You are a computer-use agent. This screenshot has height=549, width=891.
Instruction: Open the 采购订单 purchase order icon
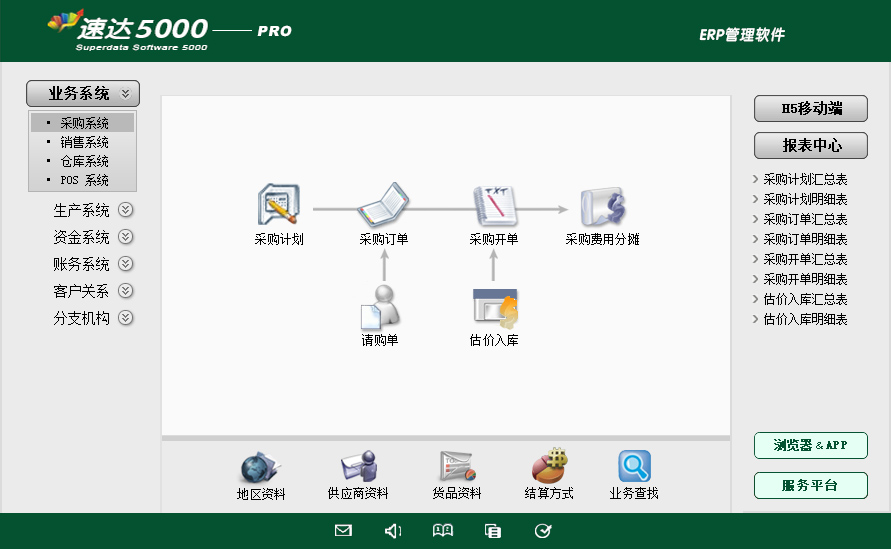tap(383, 204)
